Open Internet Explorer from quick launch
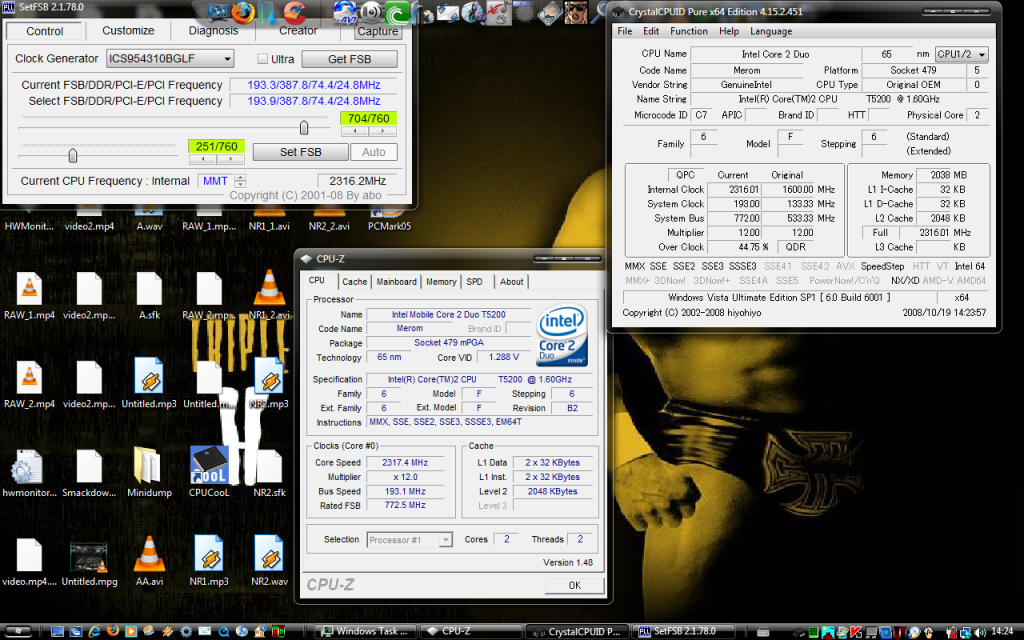This screenshot has height=640, width=1024. click(x=95, y=632)
